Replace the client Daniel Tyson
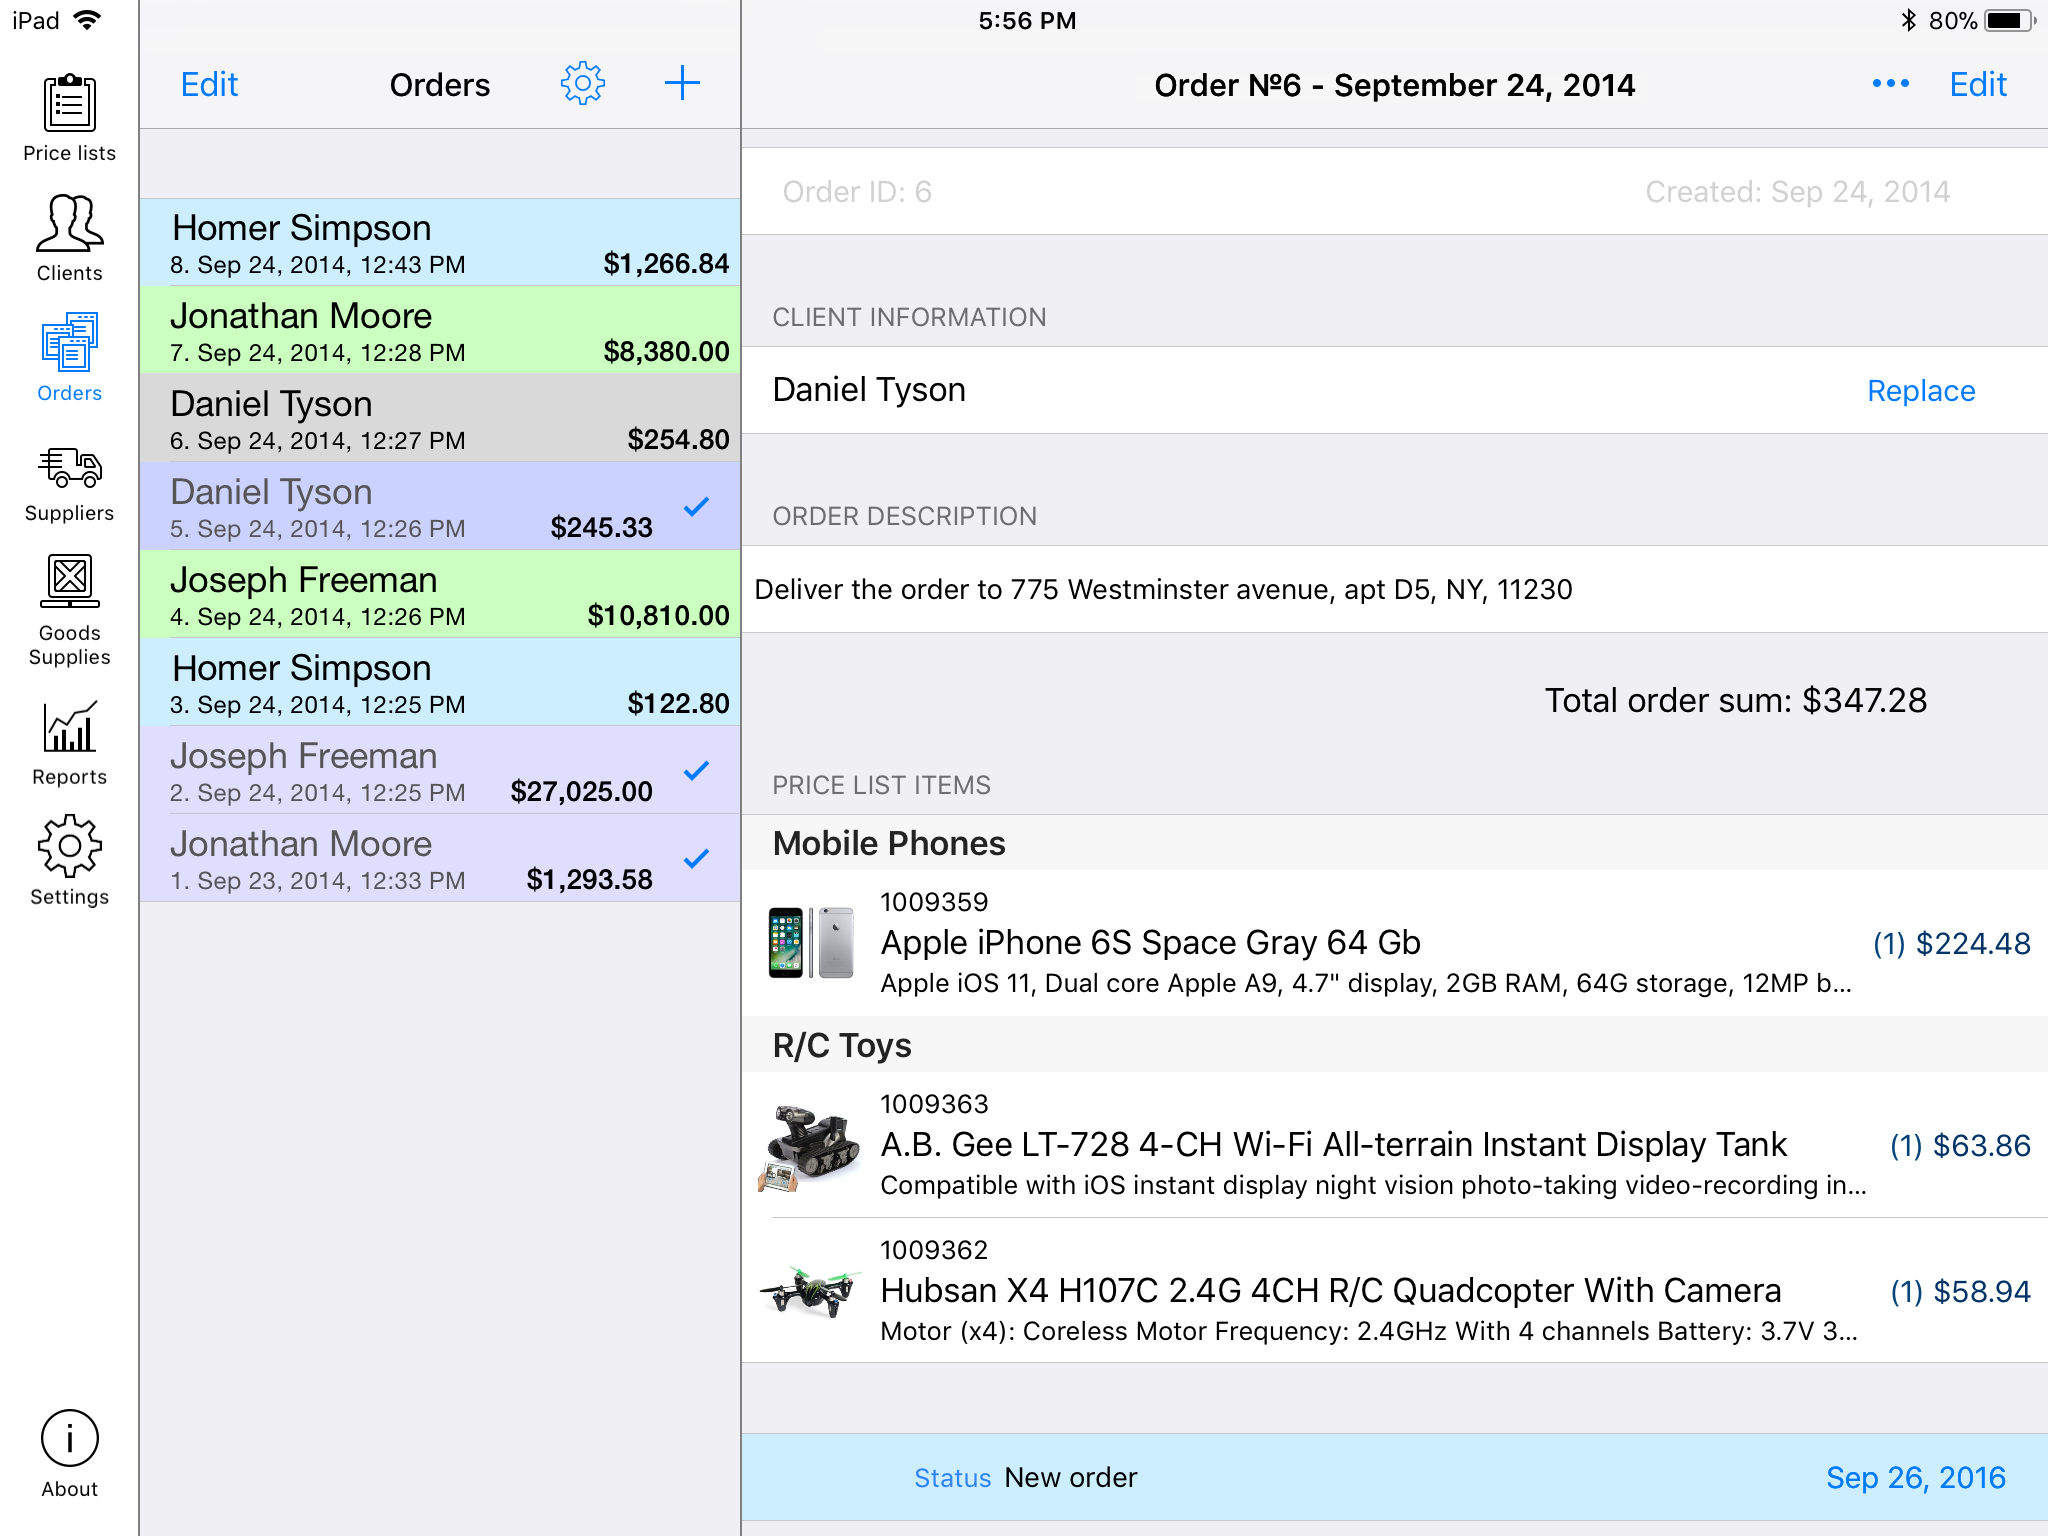This screenshot has width=2048, height=1536. point(1921,390)
